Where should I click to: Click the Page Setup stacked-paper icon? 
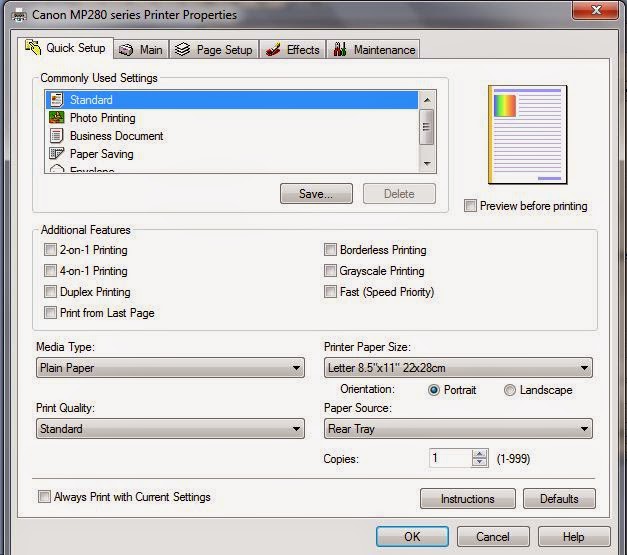coord(182,50)
